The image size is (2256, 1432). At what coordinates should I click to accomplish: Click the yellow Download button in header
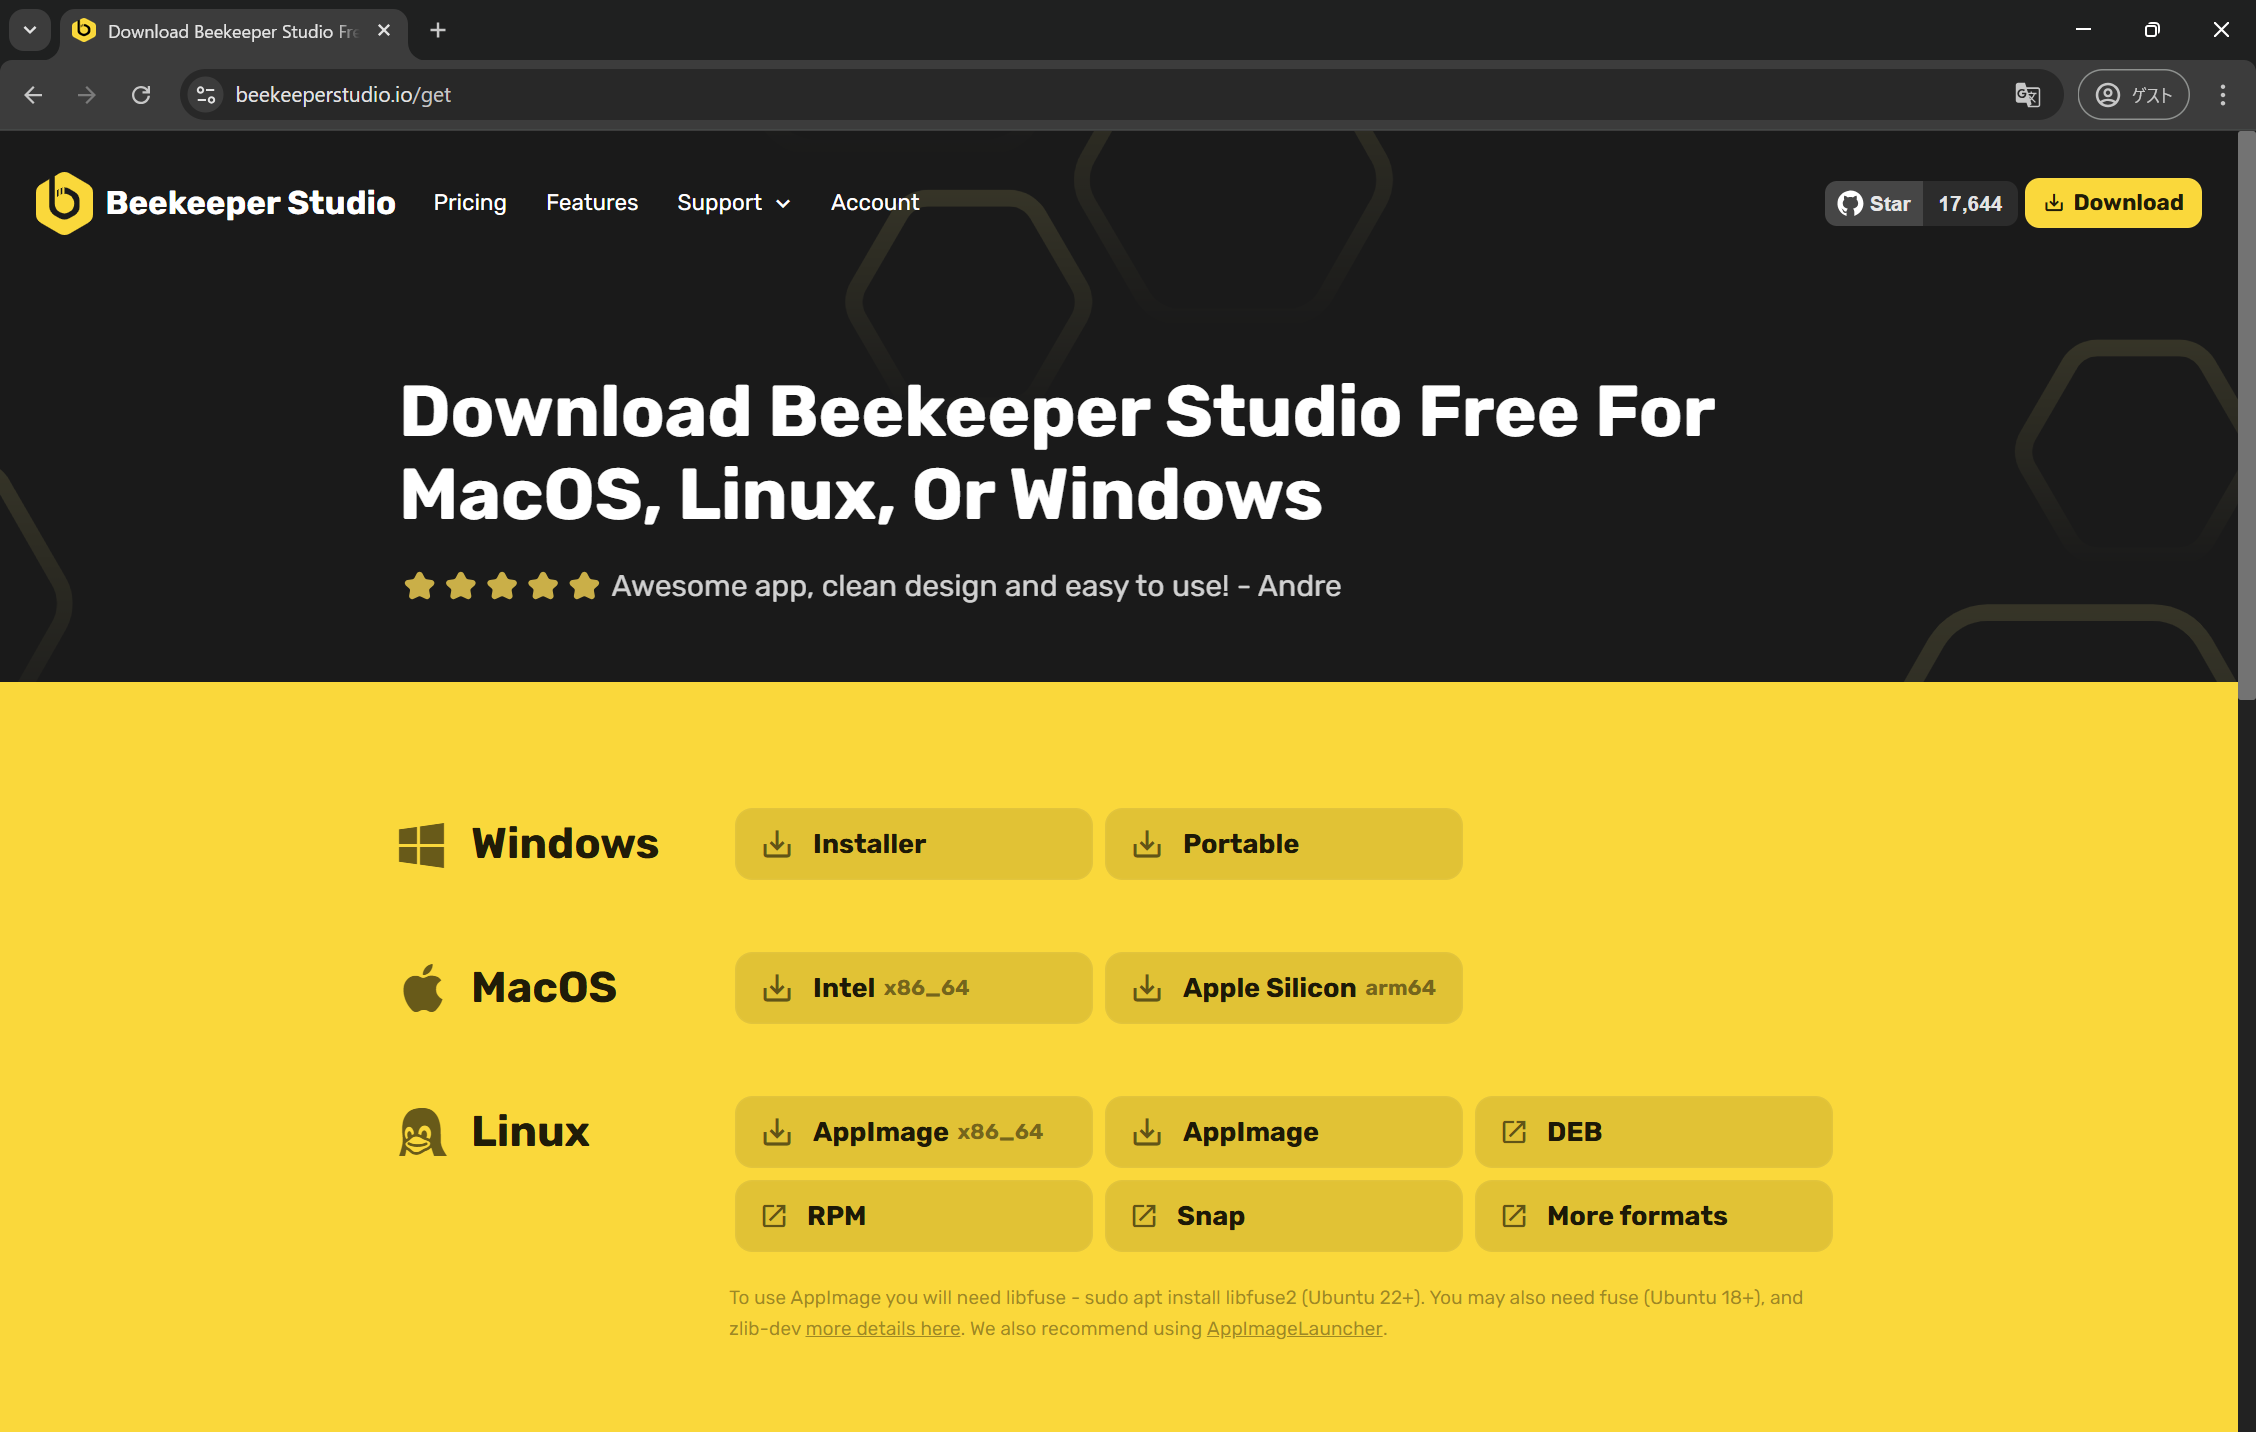point(2113,203)
